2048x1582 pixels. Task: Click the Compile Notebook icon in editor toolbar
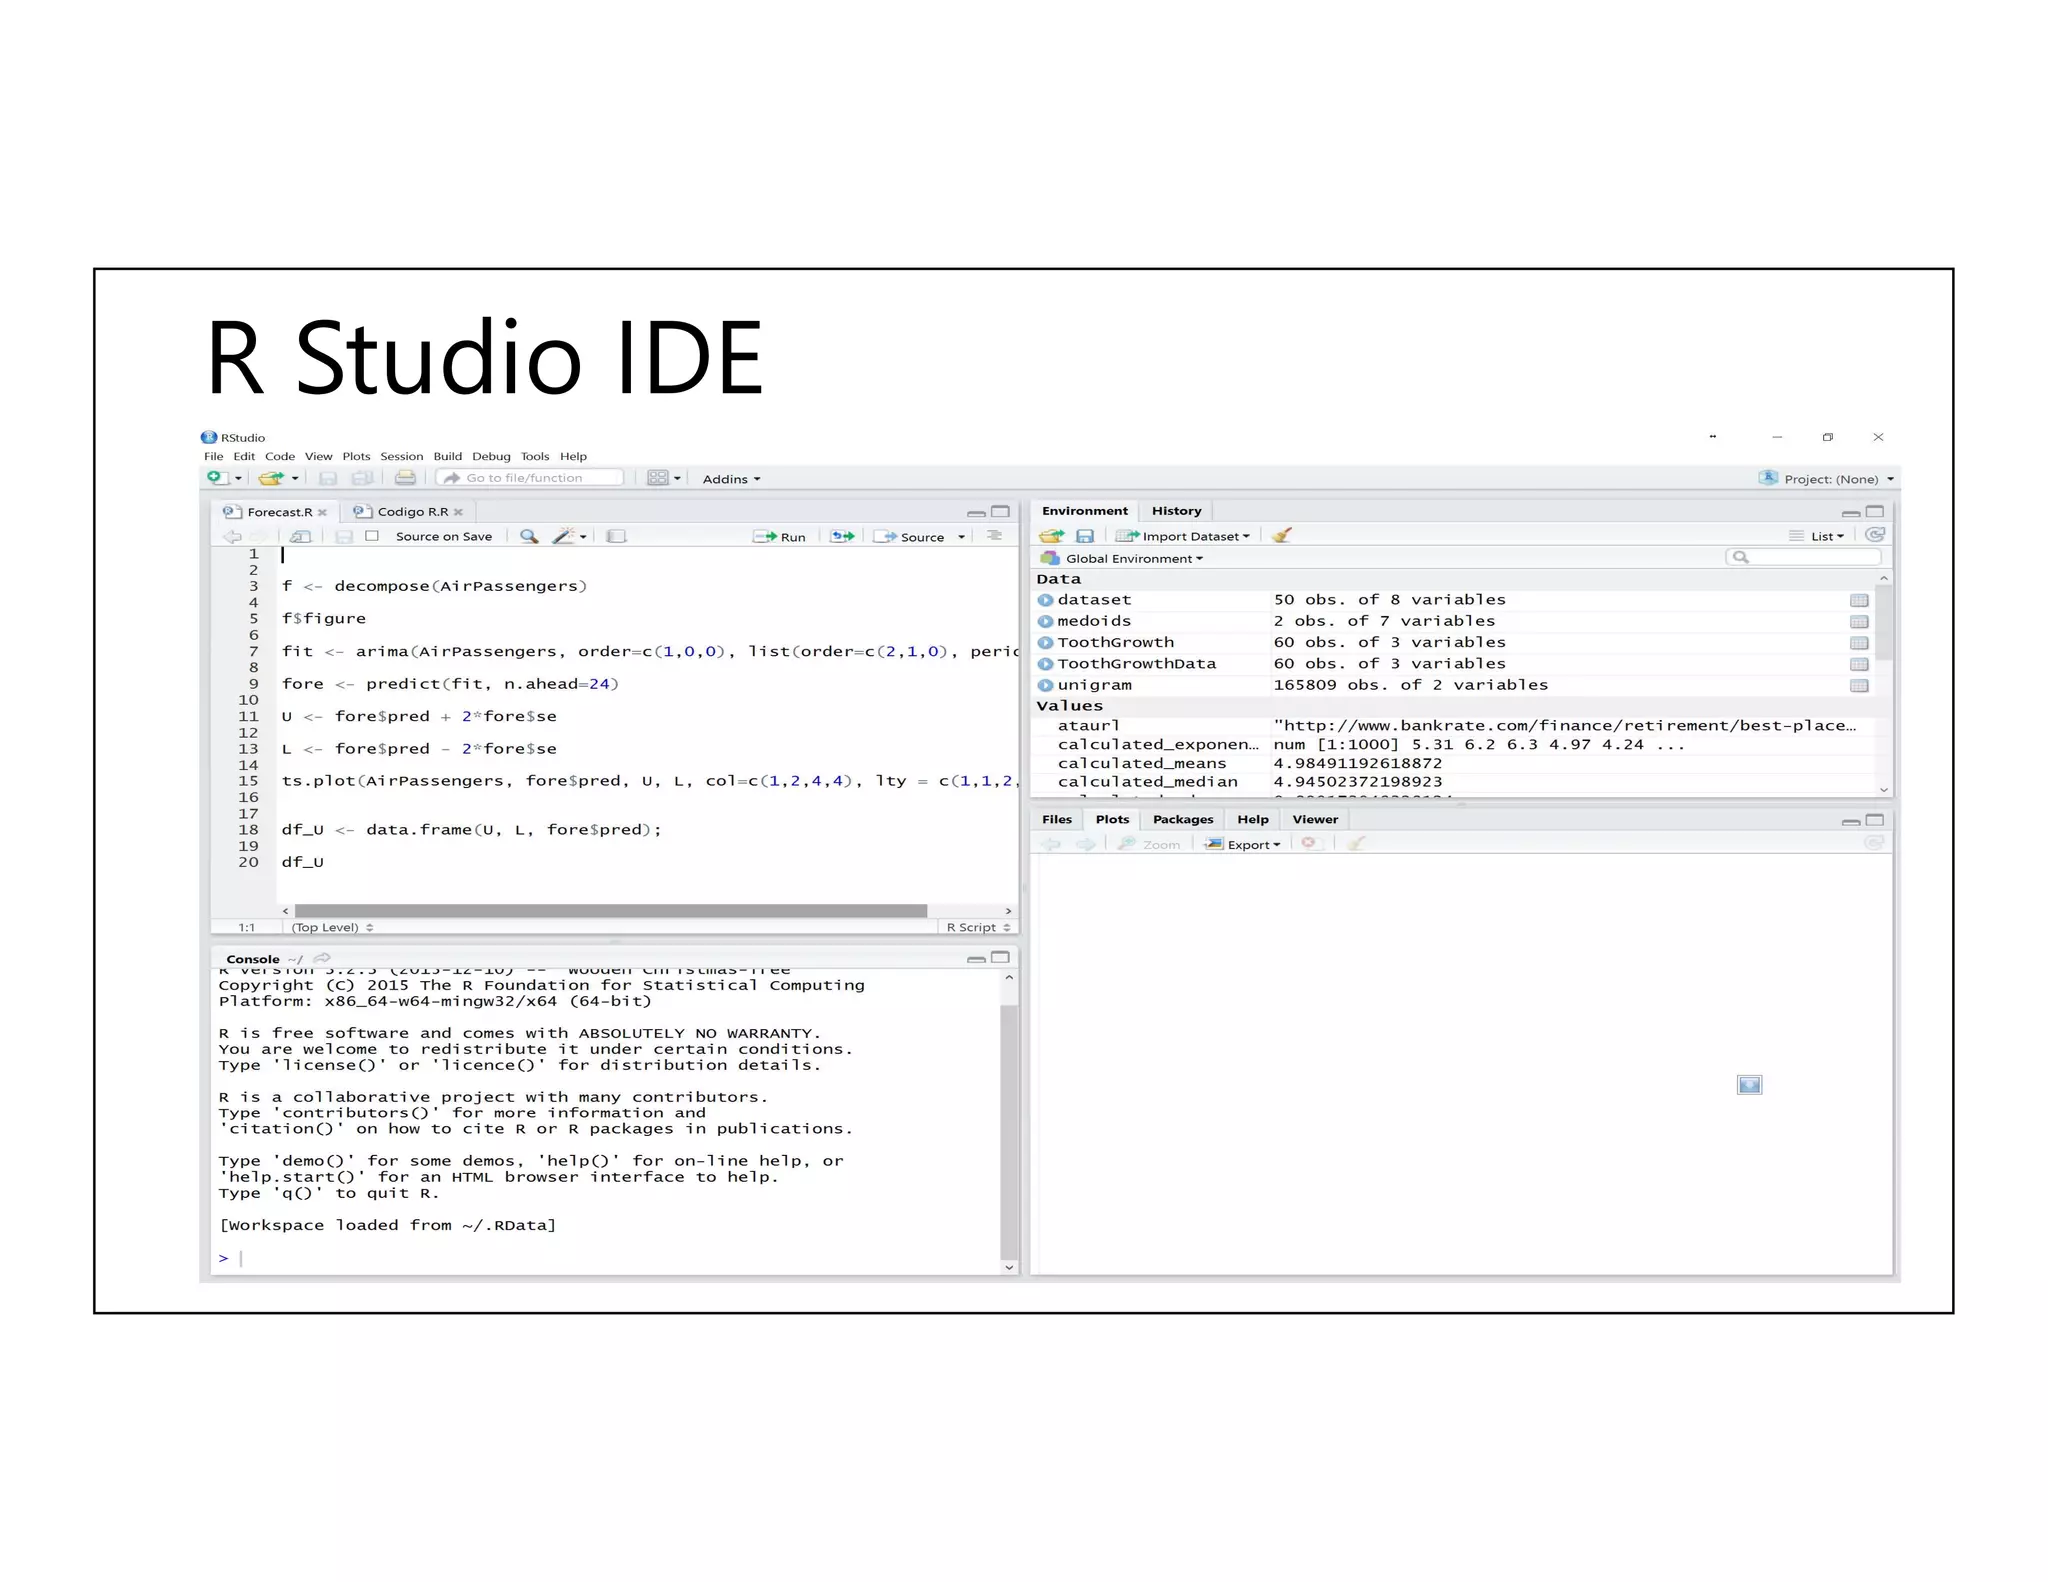[x=617, y=537]
